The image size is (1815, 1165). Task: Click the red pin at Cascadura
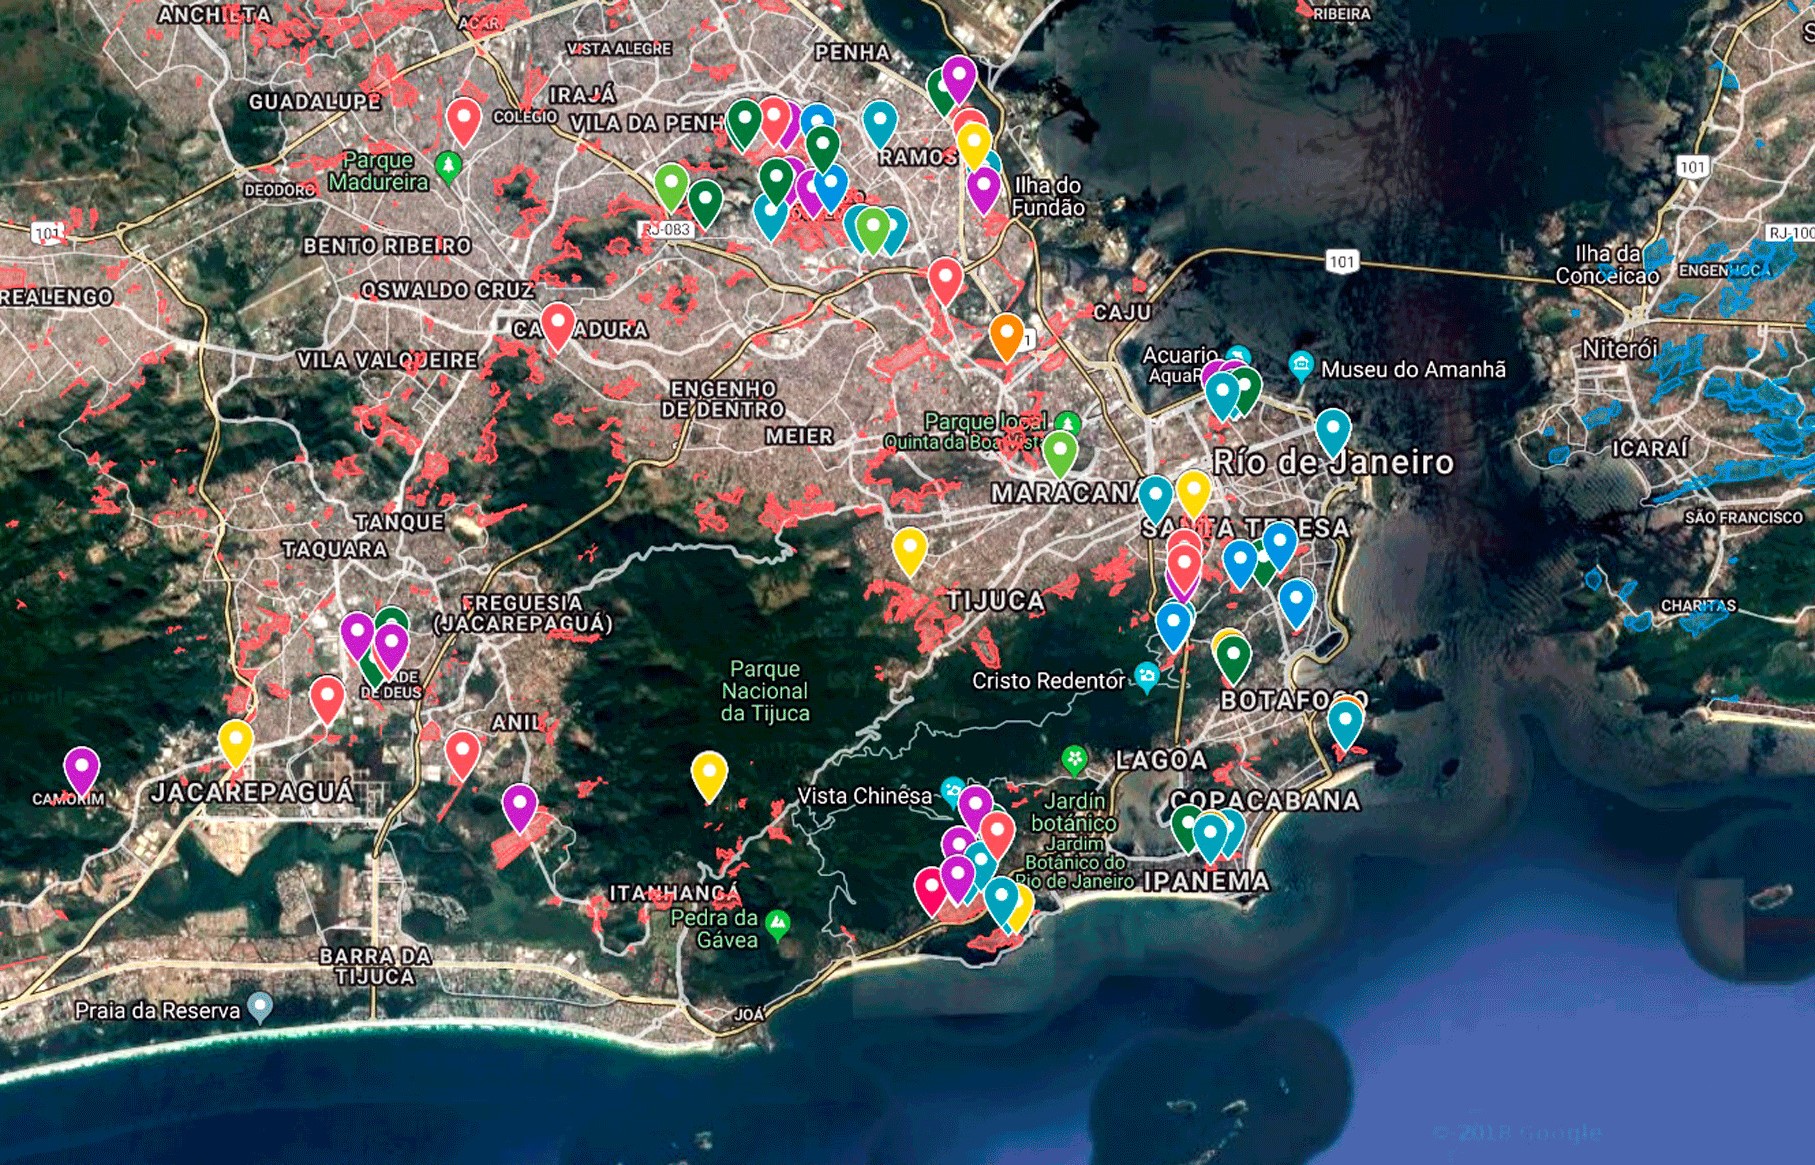[557, 324]
